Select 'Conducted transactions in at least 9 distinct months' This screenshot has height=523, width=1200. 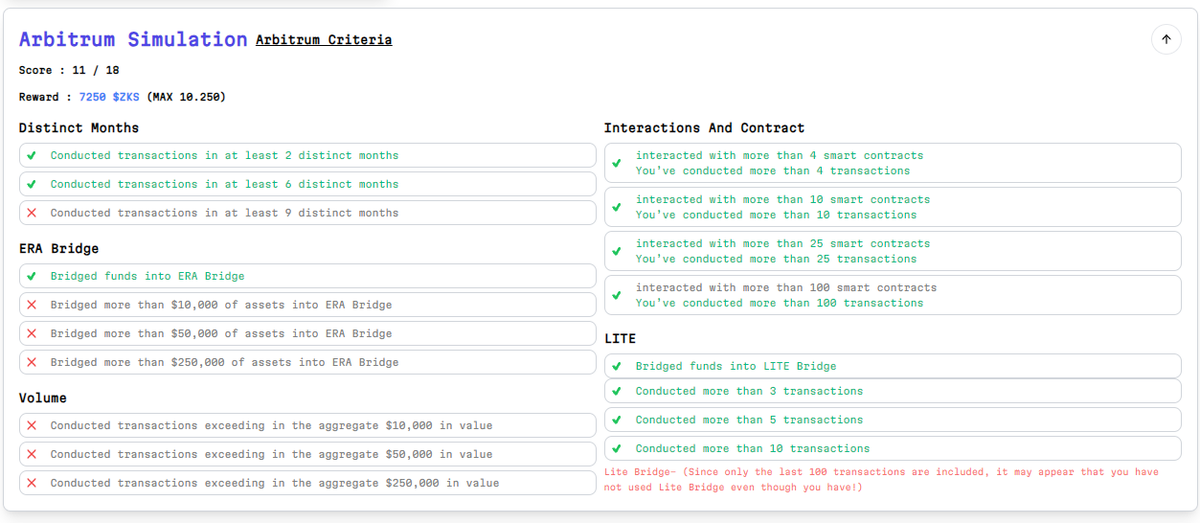click(224, 213)
